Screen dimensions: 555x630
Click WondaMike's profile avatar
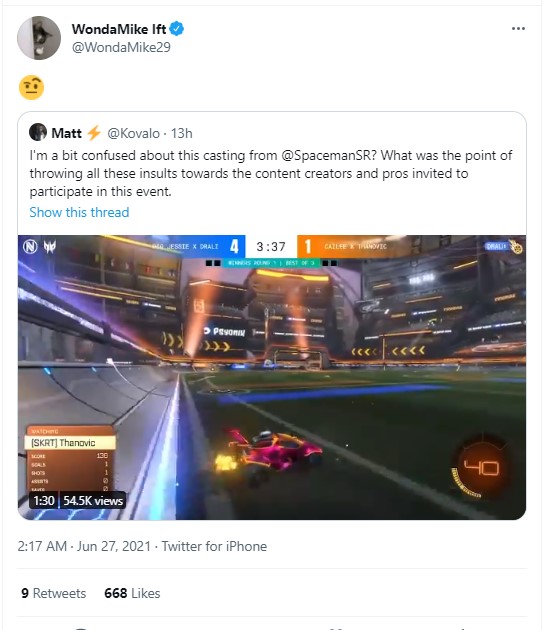coord(39,38)
